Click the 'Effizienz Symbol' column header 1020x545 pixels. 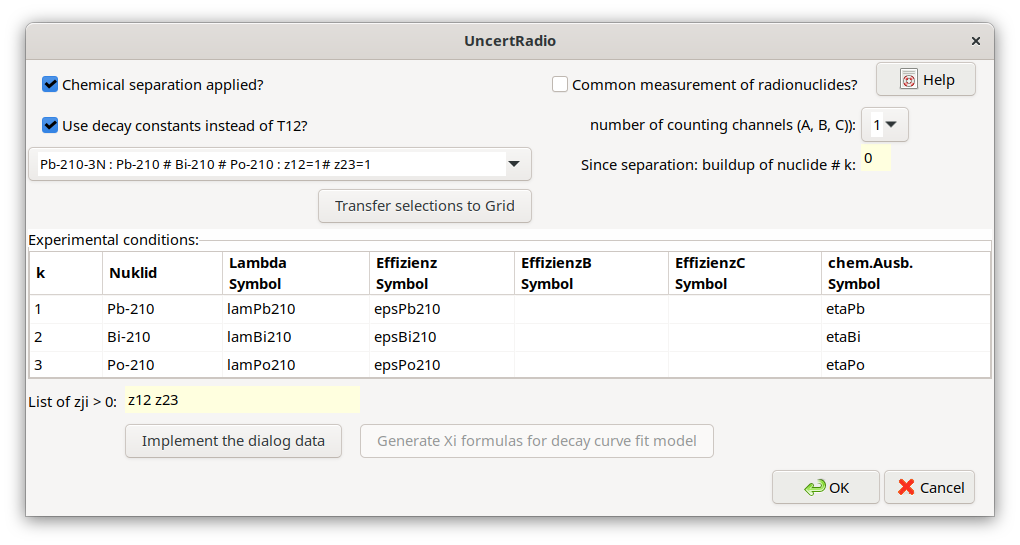(442, 273)
